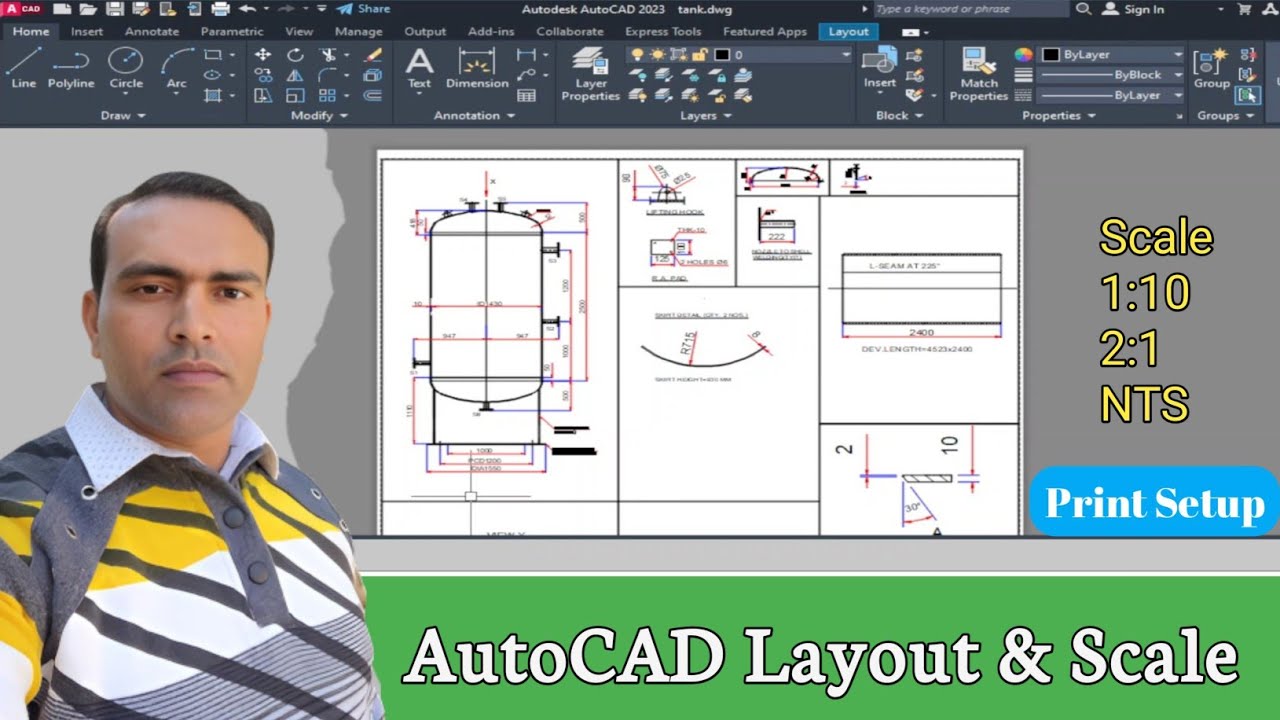The image size is (1280, 720).
Task: Select the Scale tool
Action: [x=295, y=95]
